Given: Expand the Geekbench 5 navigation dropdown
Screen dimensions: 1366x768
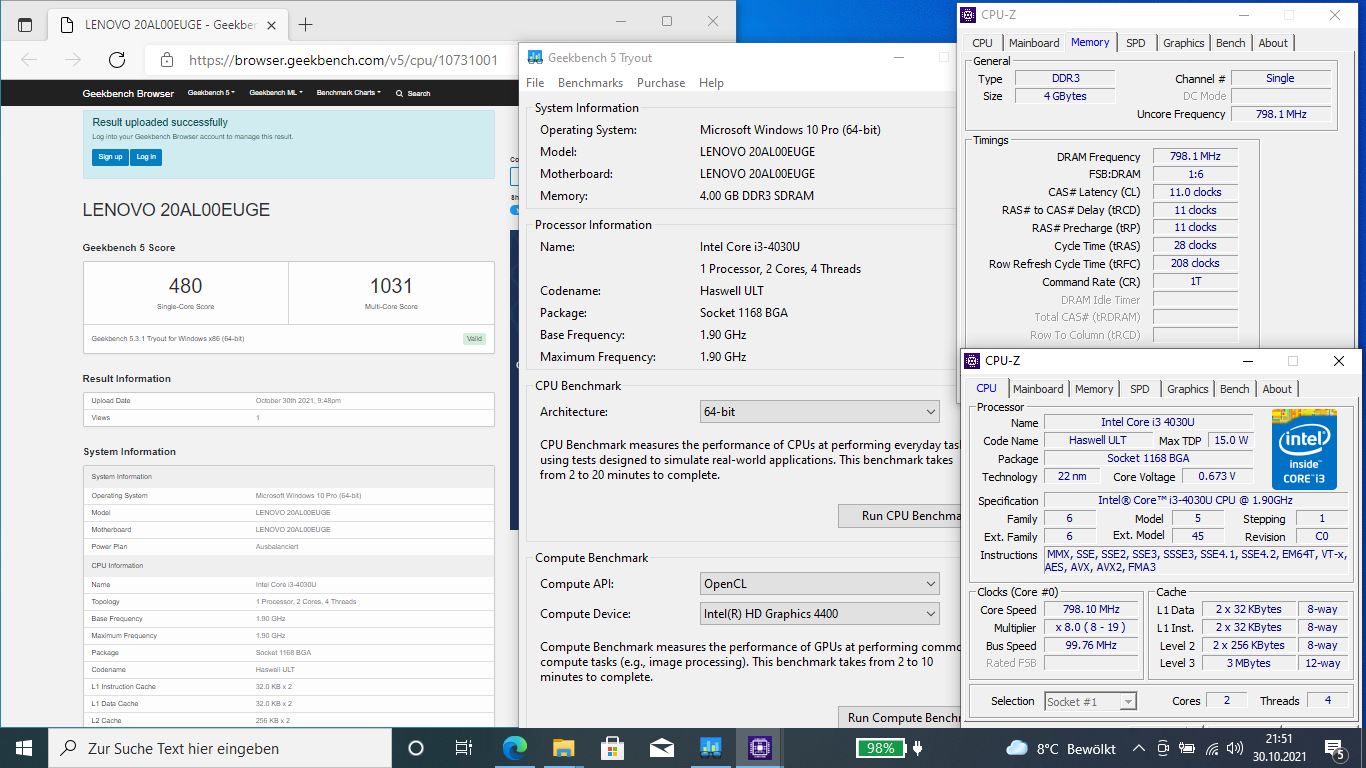Looking at the screenshot, I should [x=211, y=93].
